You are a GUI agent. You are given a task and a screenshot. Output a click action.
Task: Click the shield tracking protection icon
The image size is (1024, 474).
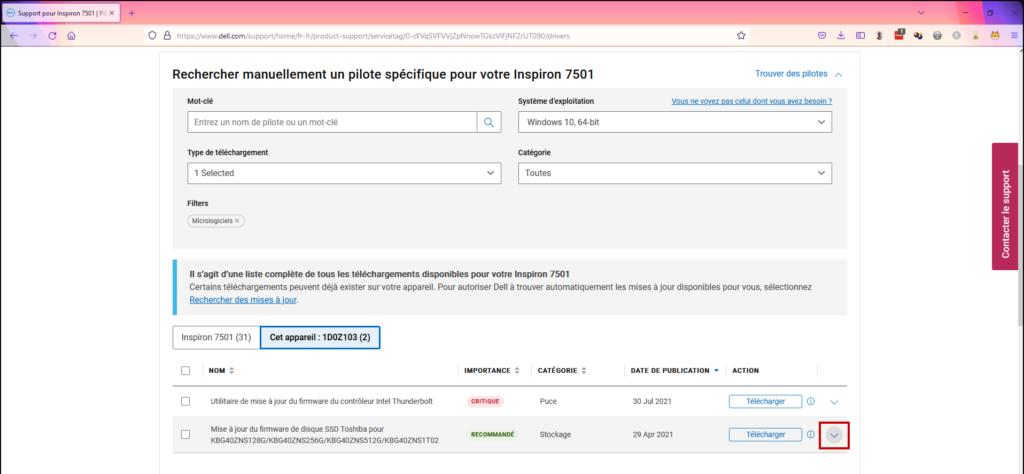point(152,36)
